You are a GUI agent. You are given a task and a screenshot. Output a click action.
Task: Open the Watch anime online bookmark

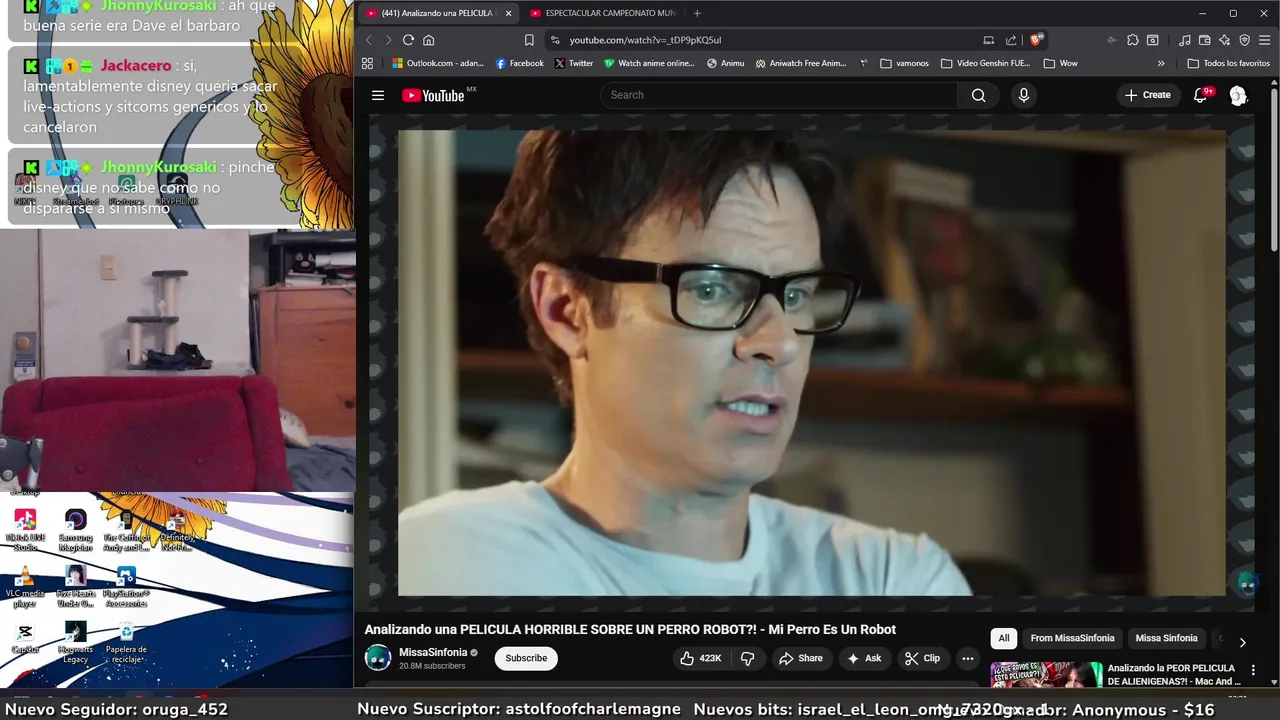tap(649, 63)
